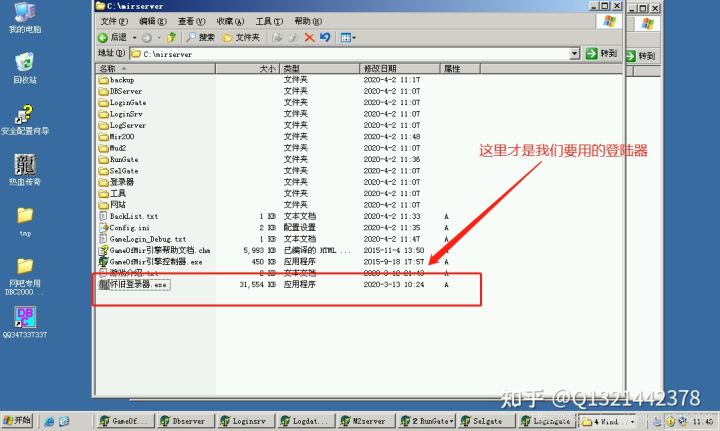
Task: Open the Back button history dropdown arrow
Action: tap(132, 37)
